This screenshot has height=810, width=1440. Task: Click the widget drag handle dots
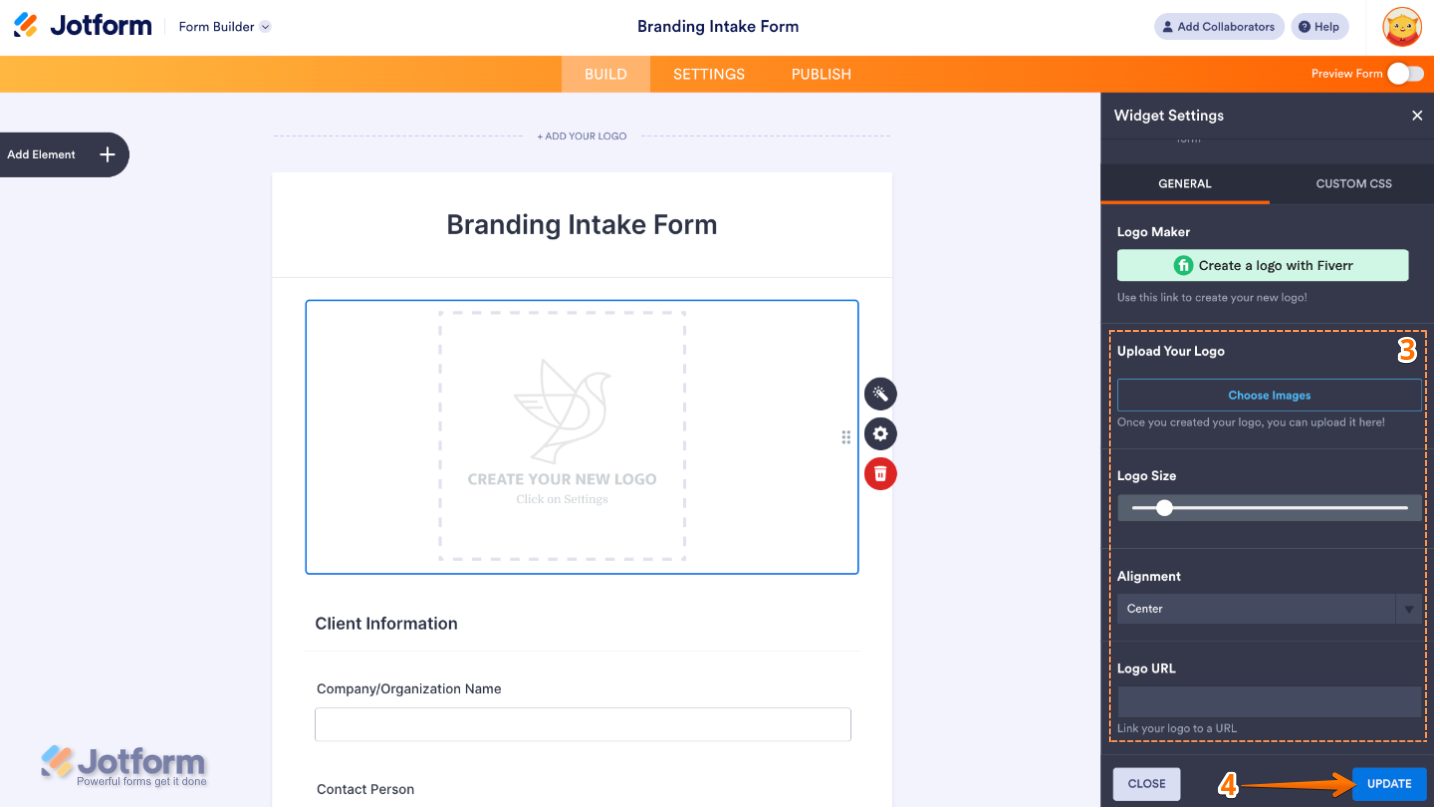pos(845,437)
